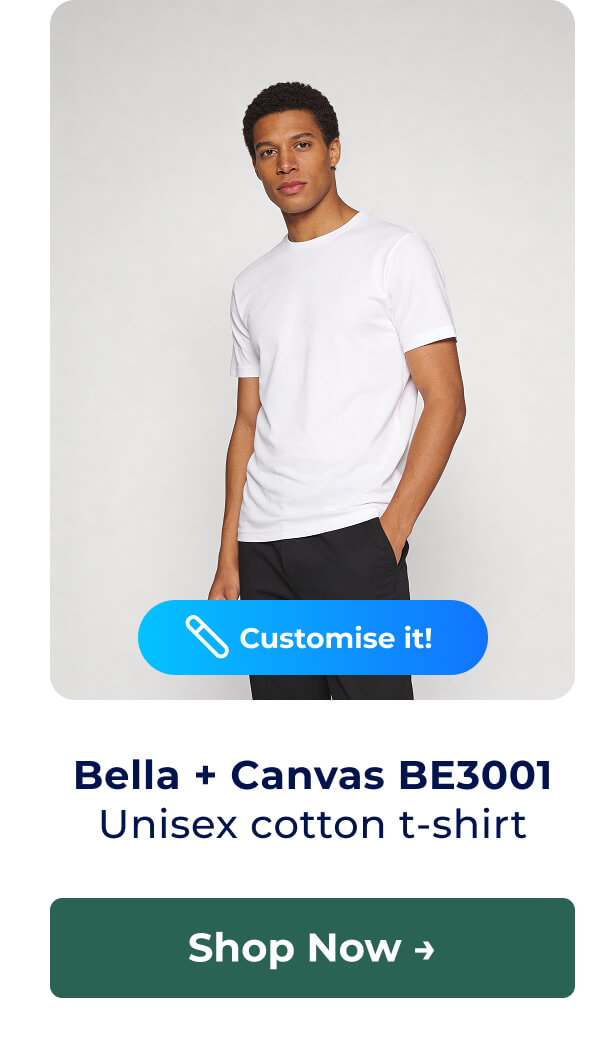Click the Unisex cotton t-shirt subtitle
Screen dimensions: 600x1048
pos(312,824)
